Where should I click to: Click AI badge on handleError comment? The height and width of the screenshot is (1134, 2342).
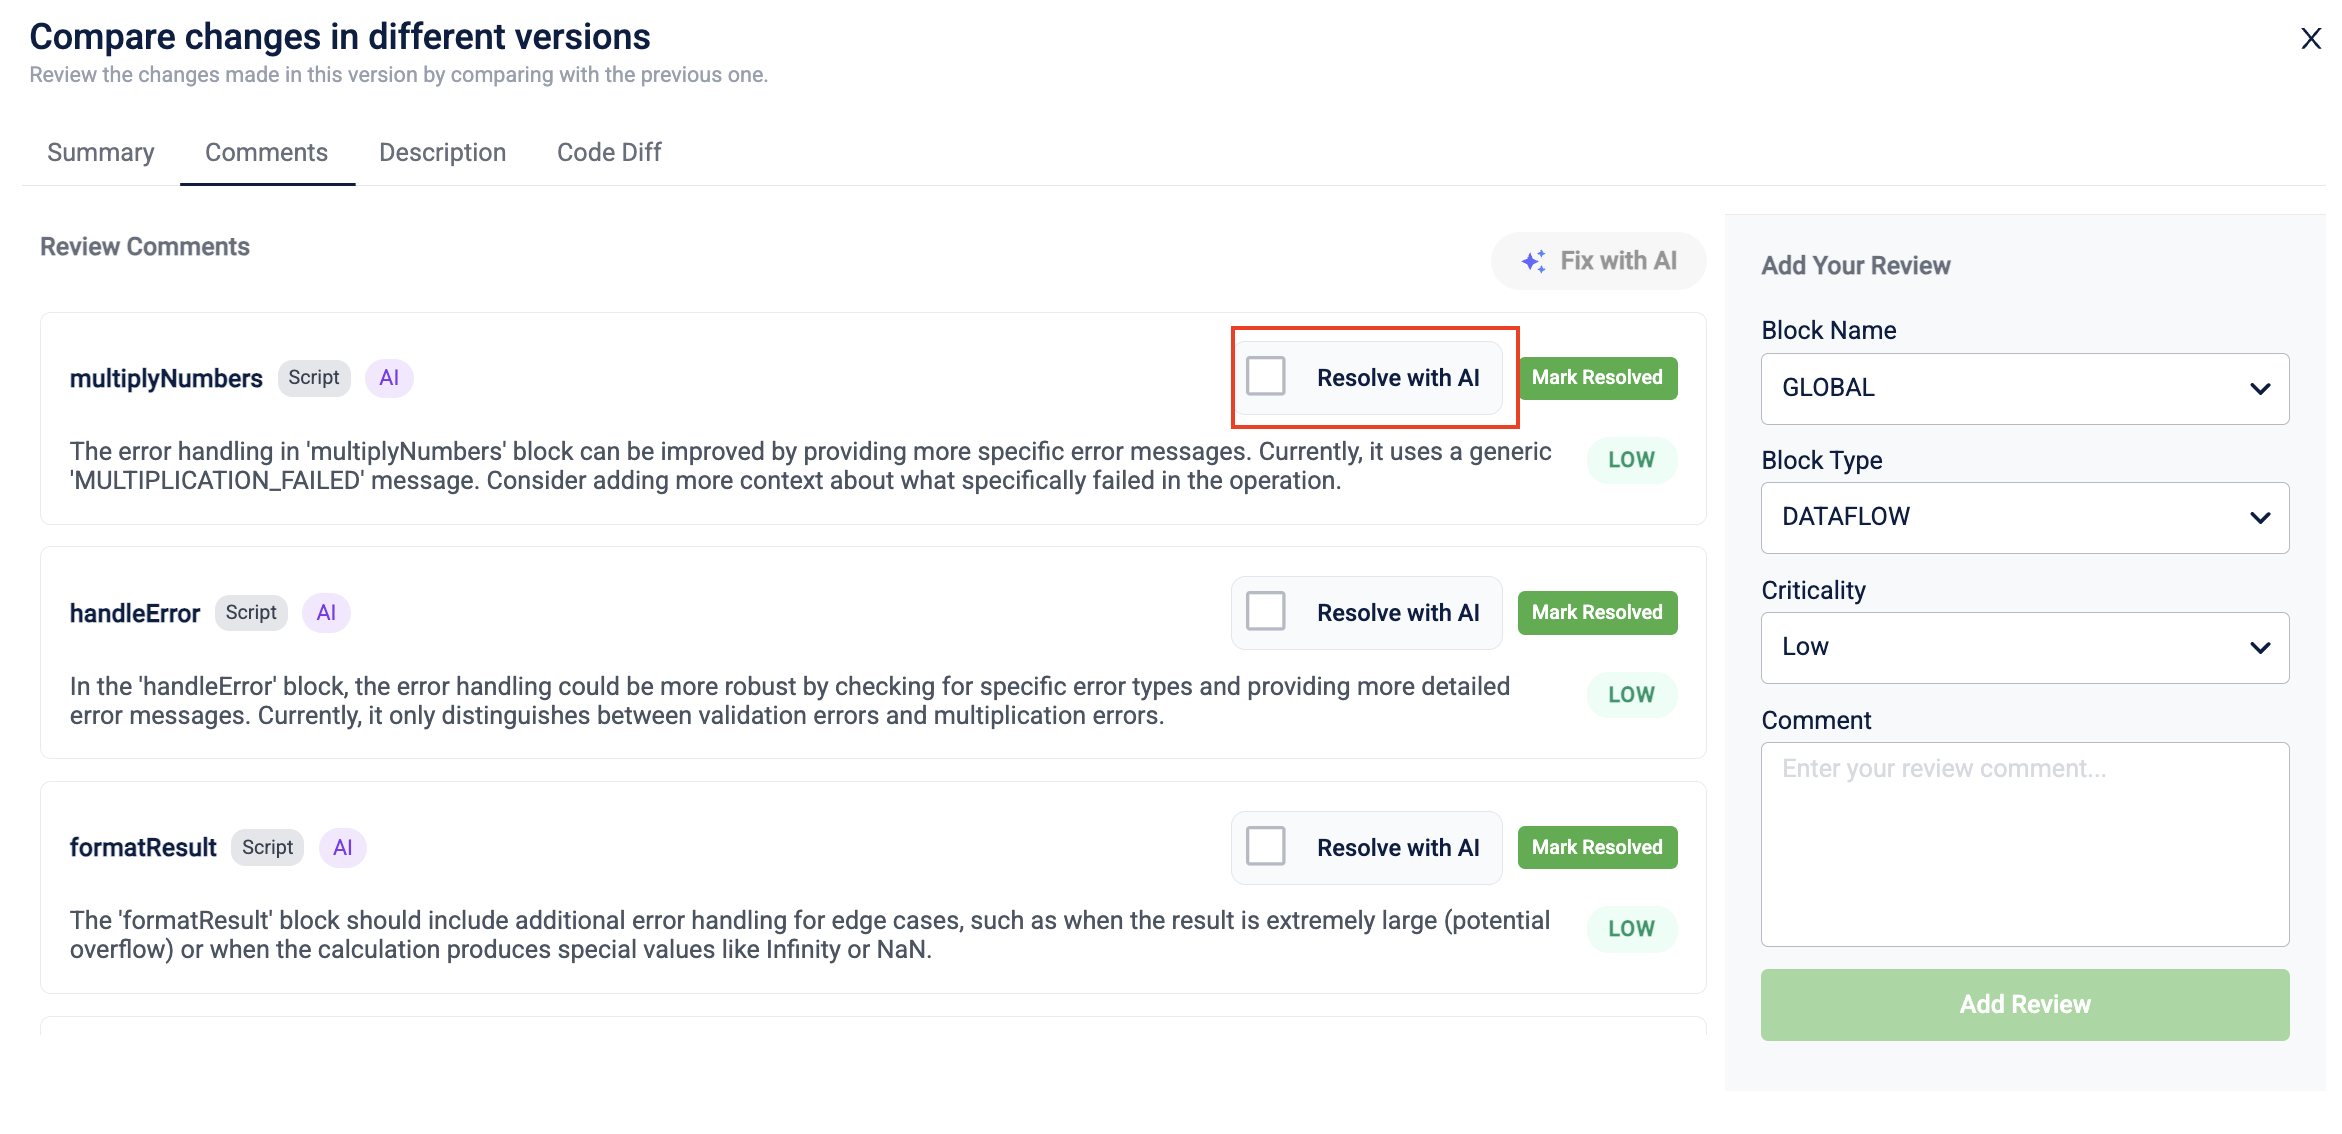(x=326, y=613)
